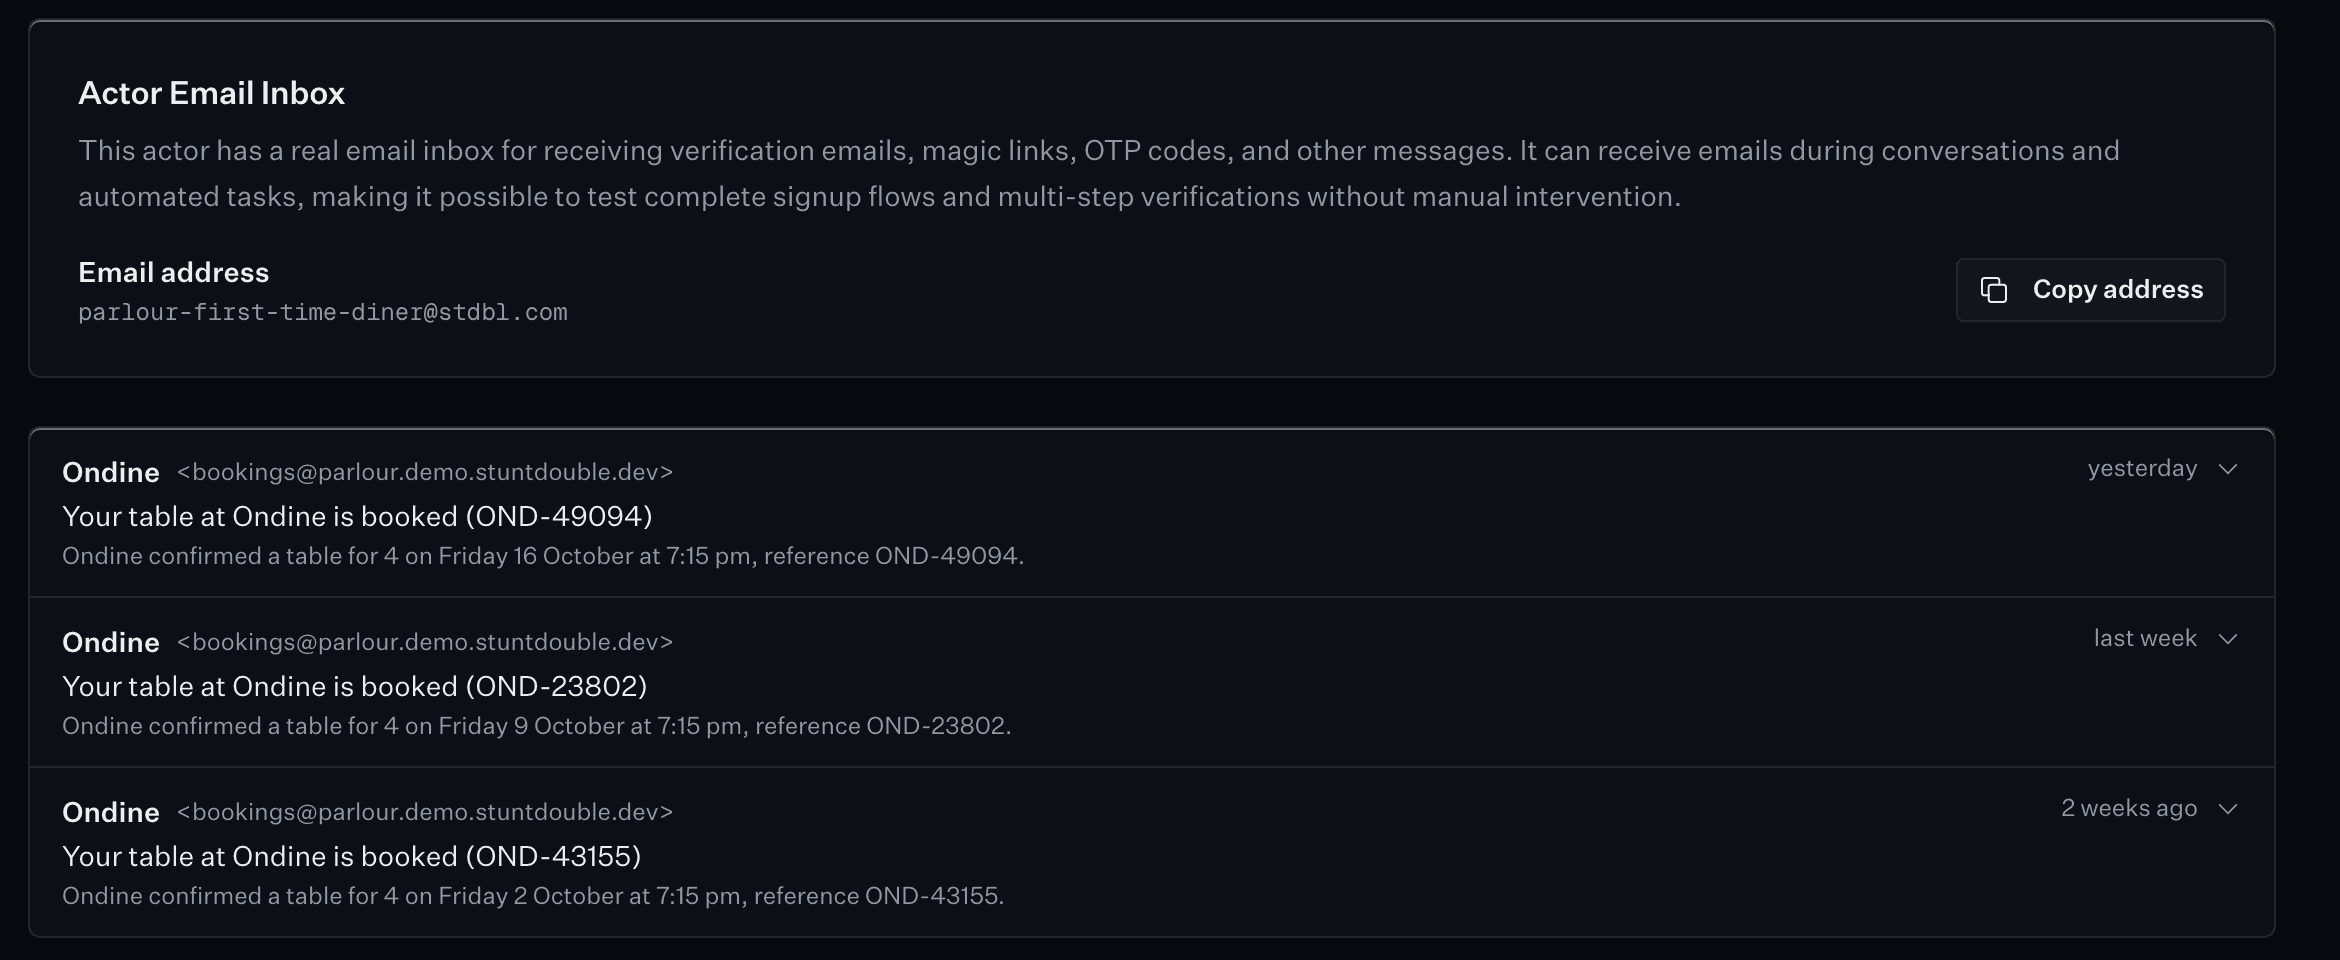Click the Ondine sender name from last week

click(111, 642)
